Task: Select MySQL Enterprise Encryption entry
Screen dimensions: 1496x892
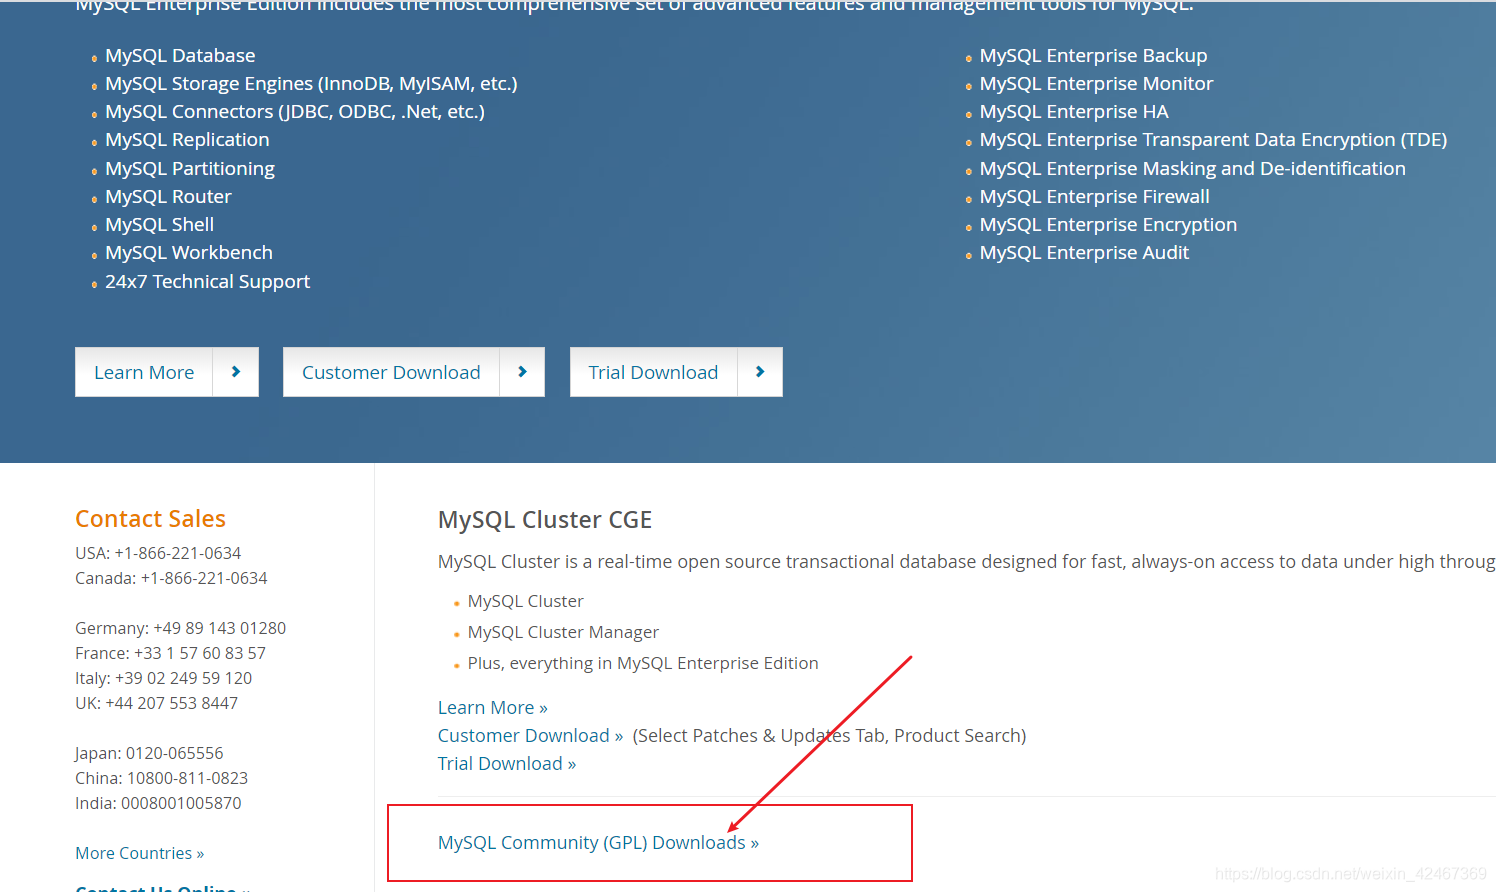Action: tap(1108, 225)
